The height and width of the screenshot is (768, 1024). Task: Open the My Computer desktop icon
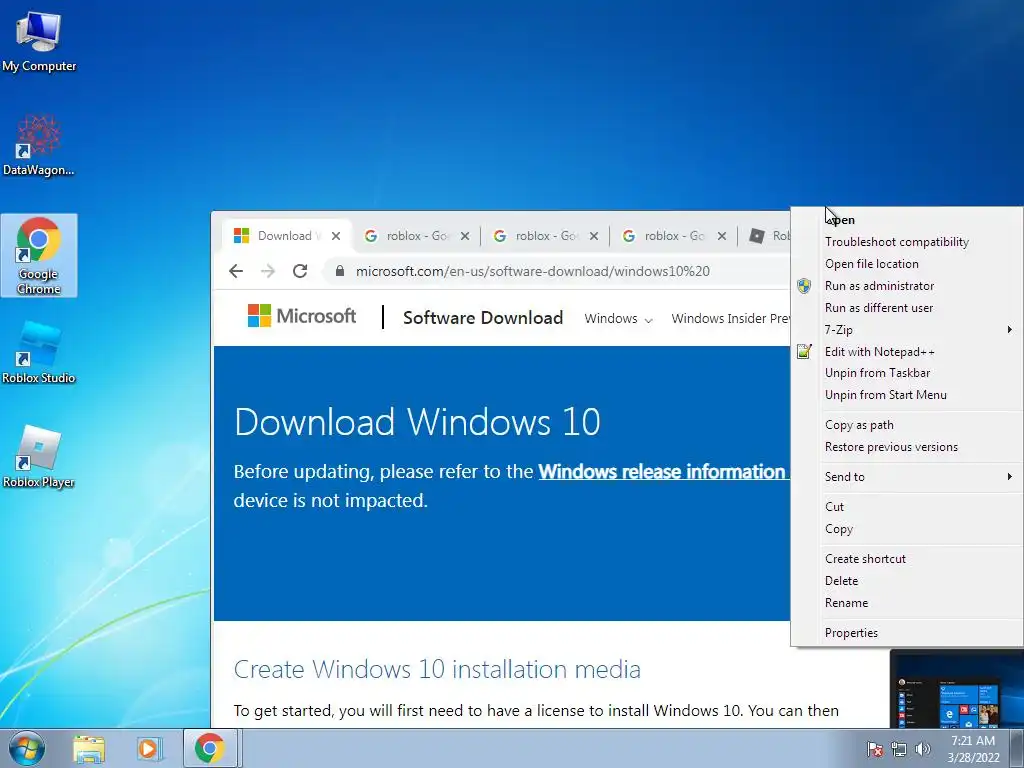[39, 40]
